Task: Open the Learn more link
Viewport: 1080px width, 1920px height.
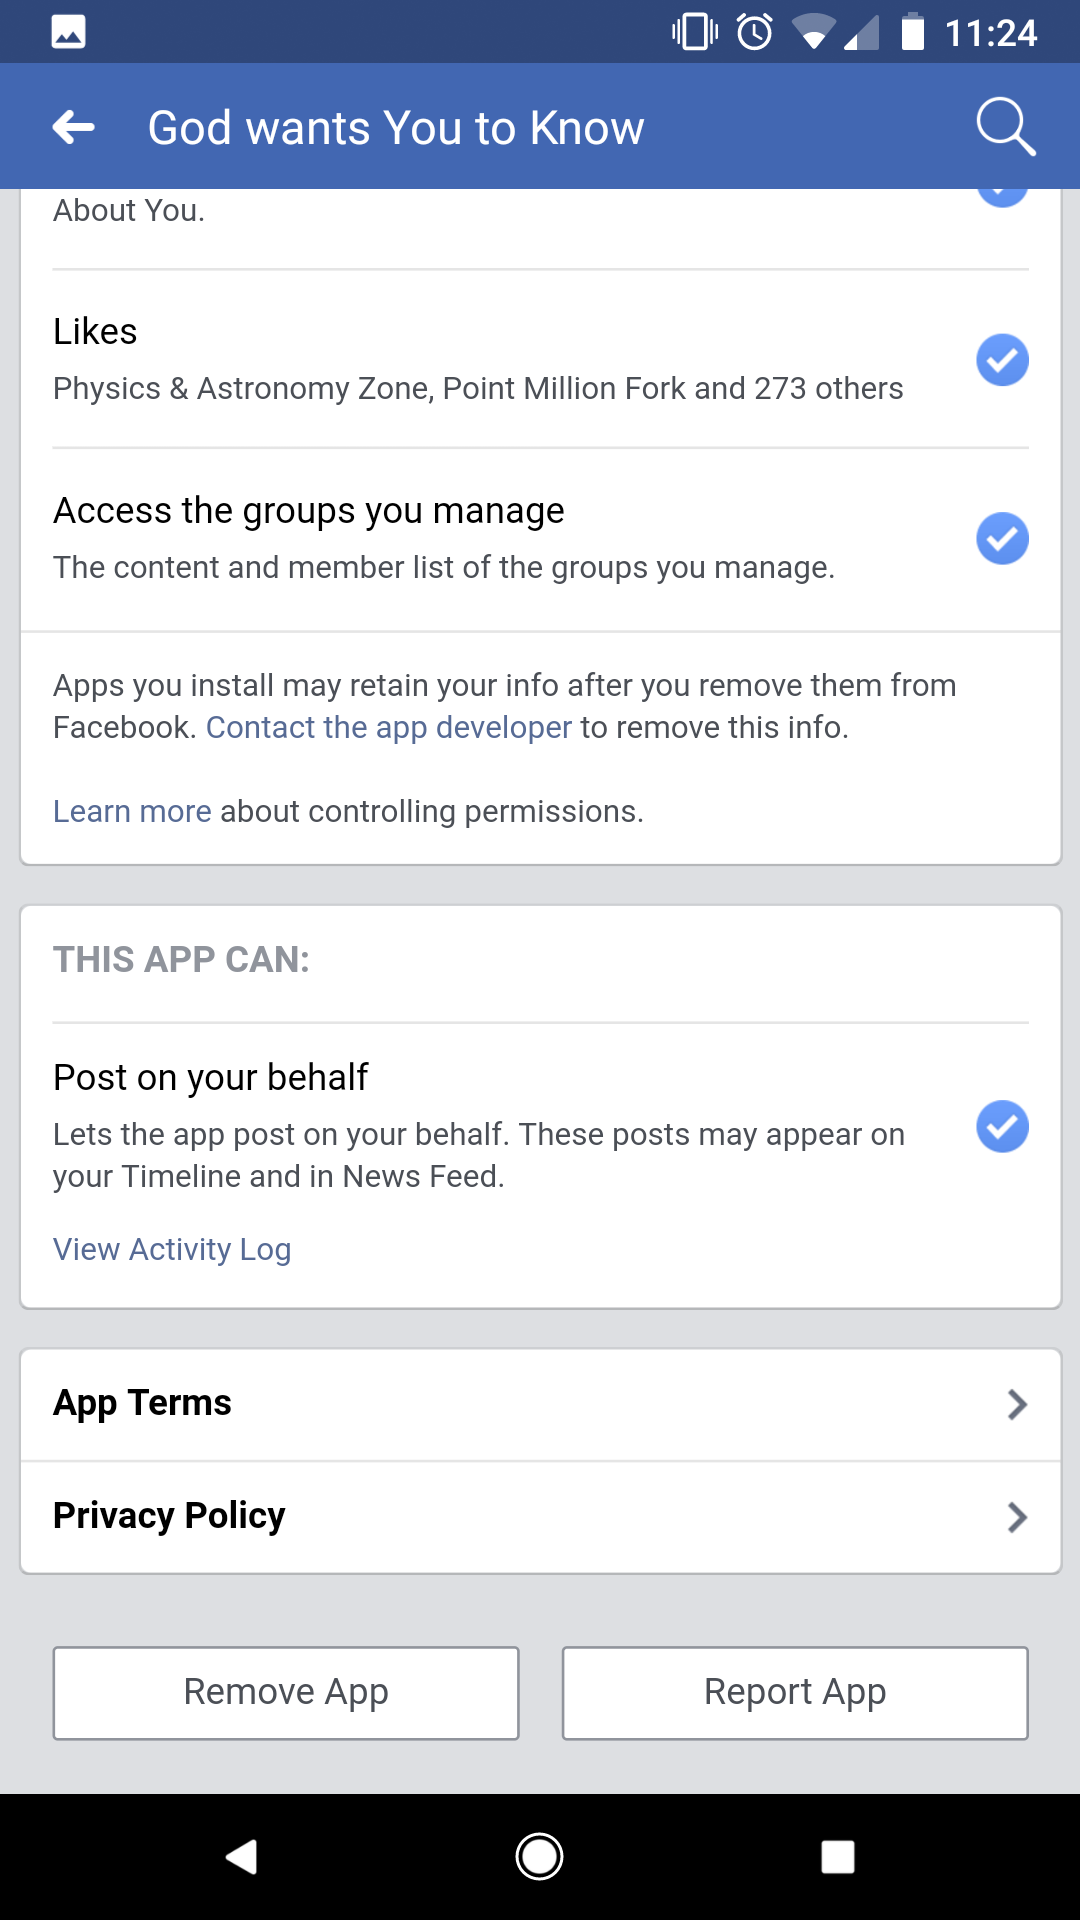Action: (x=132, y=811)
